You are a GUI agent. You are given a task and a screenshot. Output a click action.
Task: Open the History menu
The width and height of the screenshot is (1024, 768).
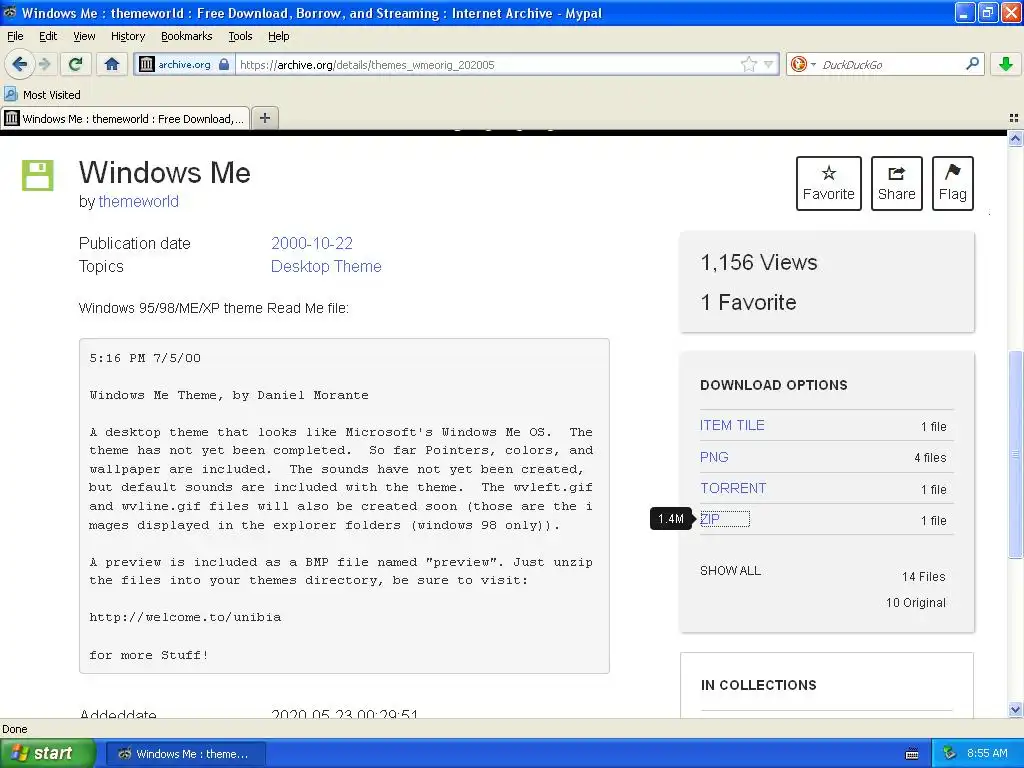click(127, 36)
